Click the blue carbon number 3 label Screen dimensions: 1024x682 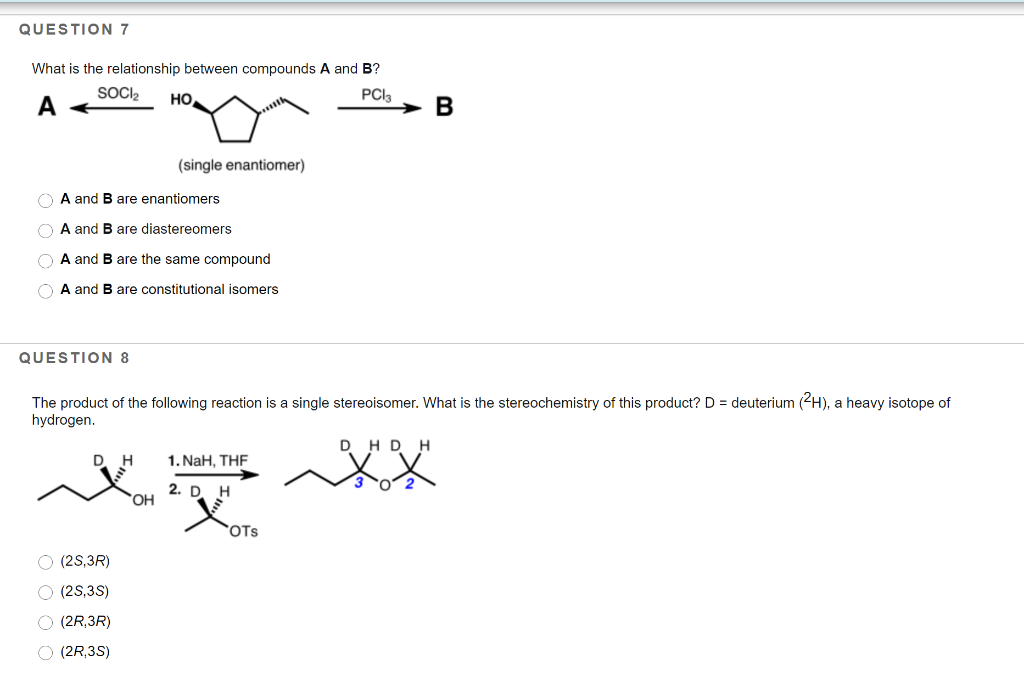[359, 483]
